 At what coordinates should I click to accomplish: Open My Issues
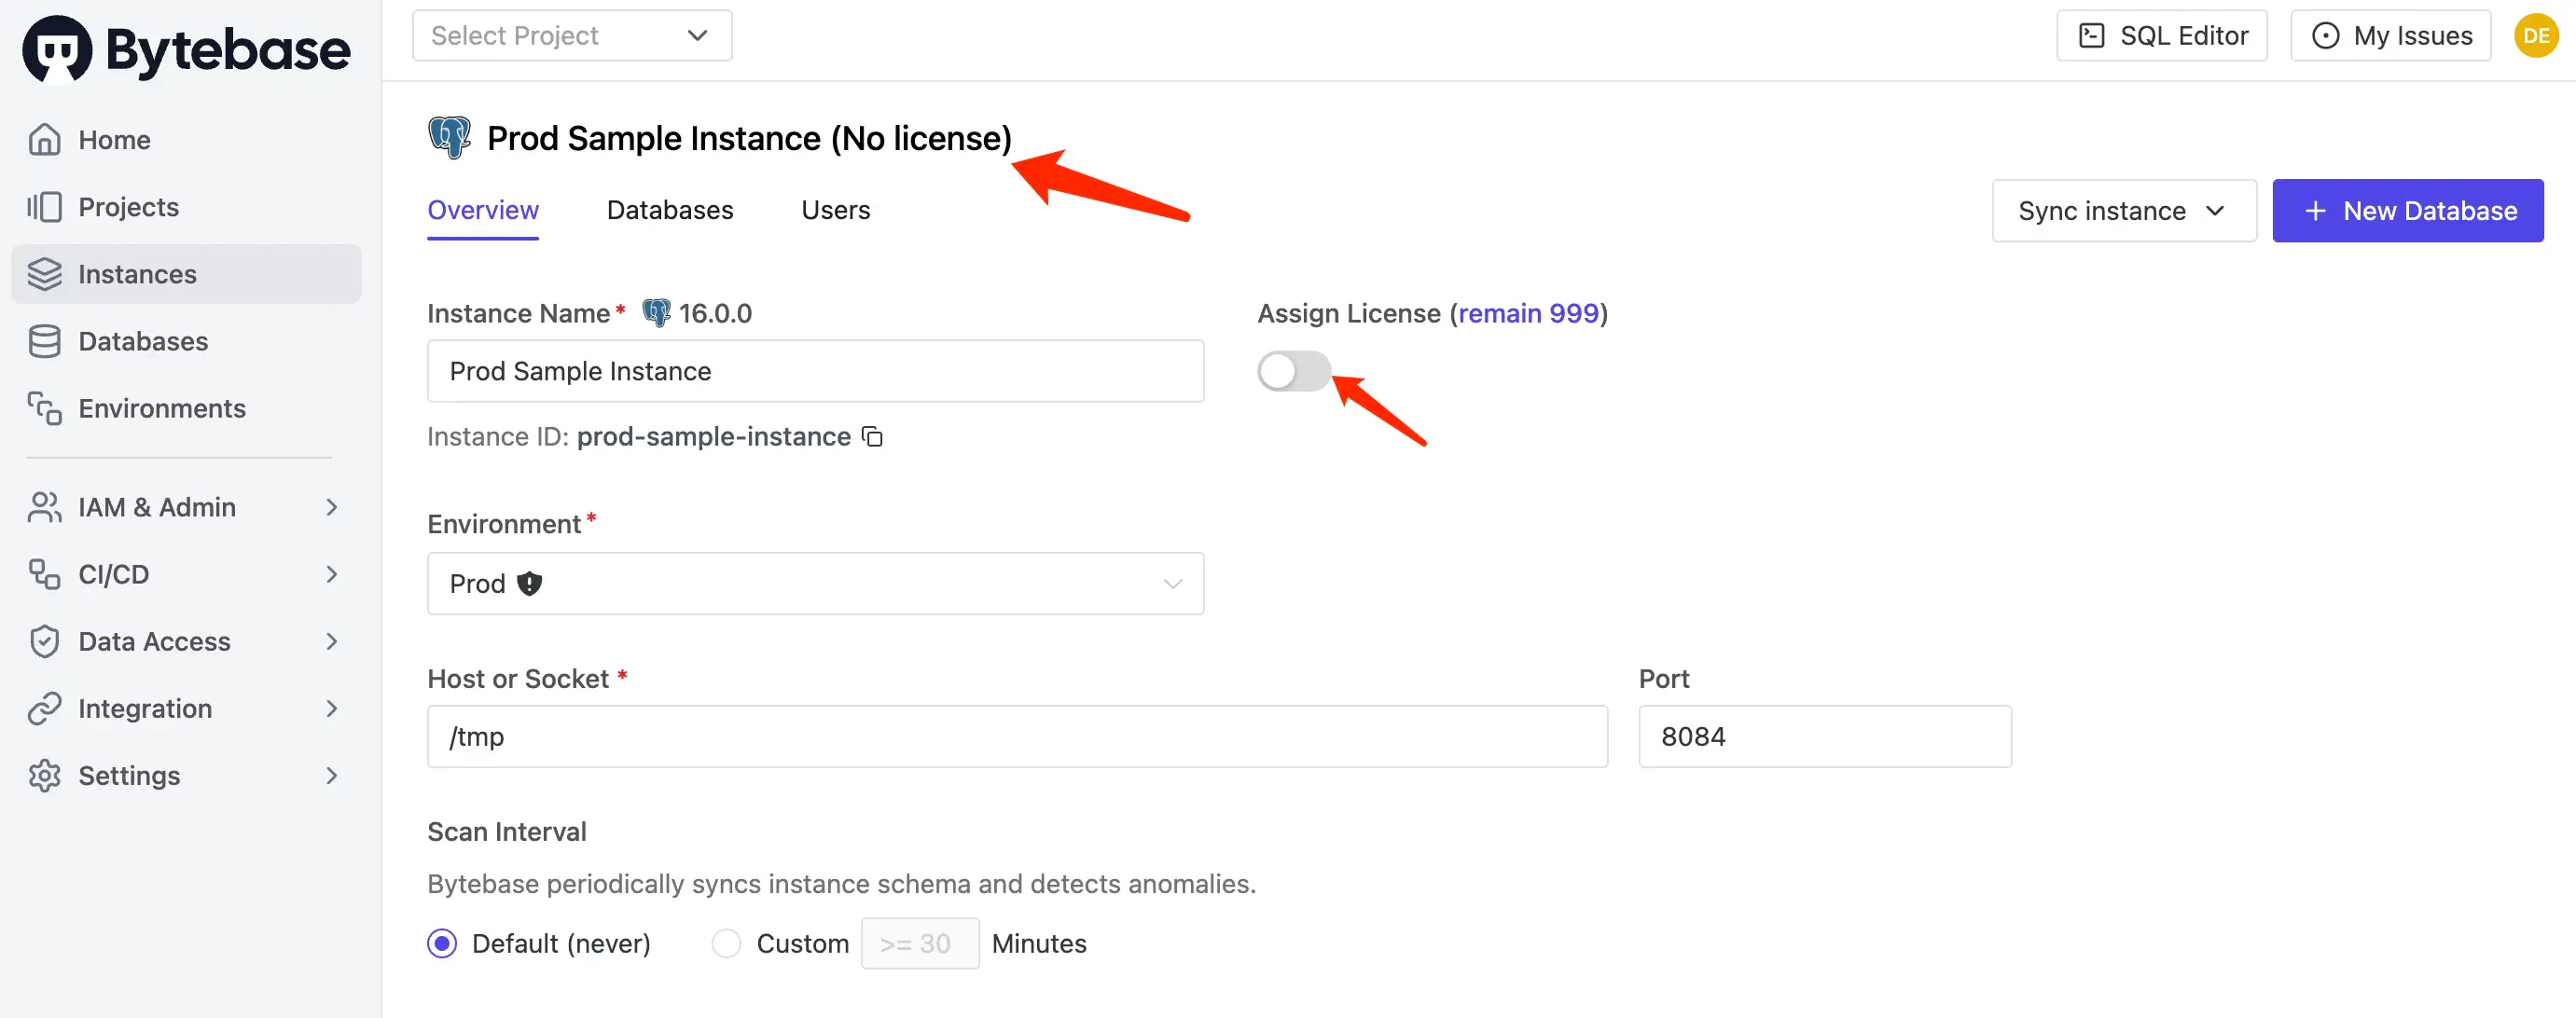2390,34
